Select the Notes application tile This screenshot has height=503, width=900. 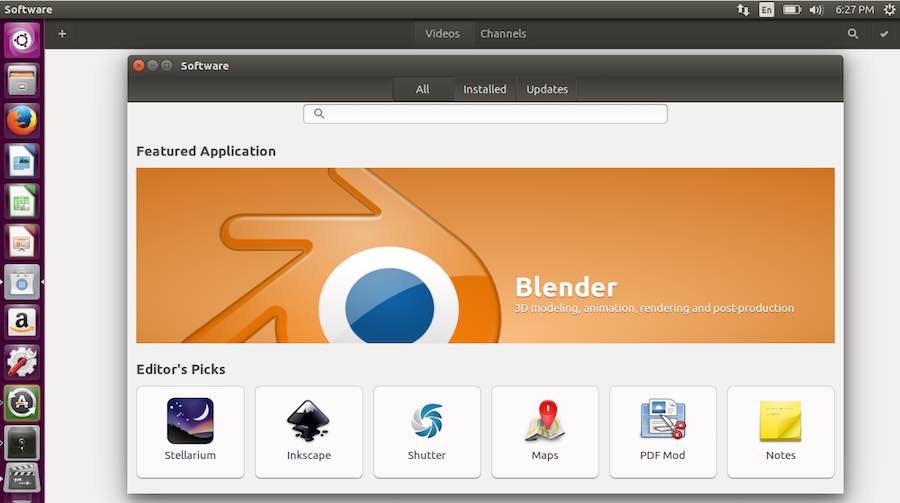(780, 431)
